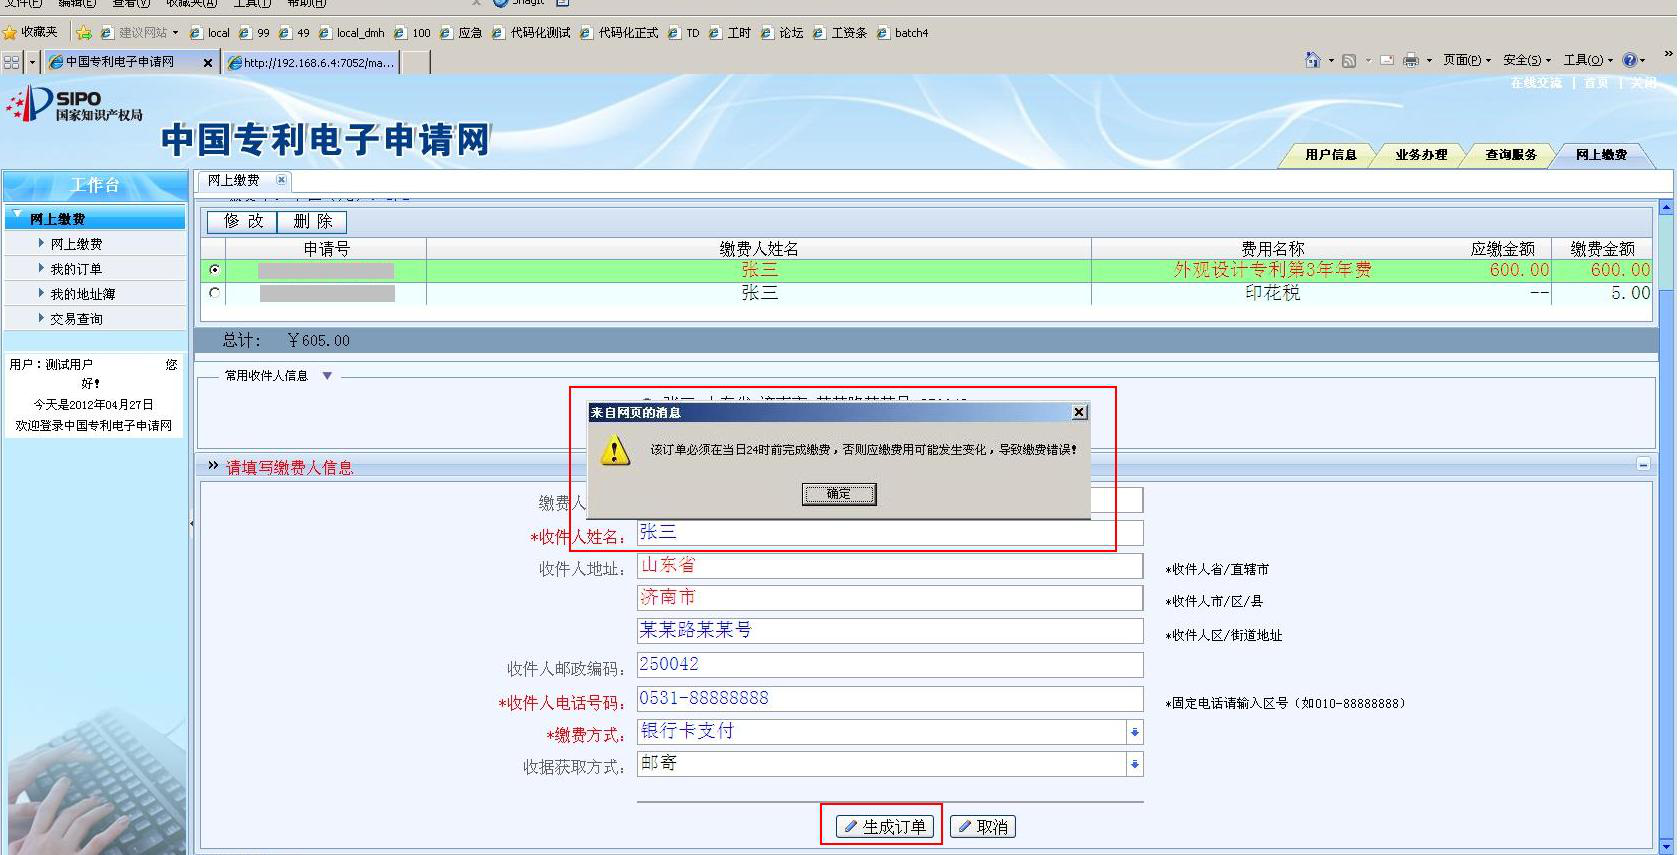1680x855 pixels.
Task: Open a new blank browser tab
Action: pyautogui.click(x=416, y=62)
